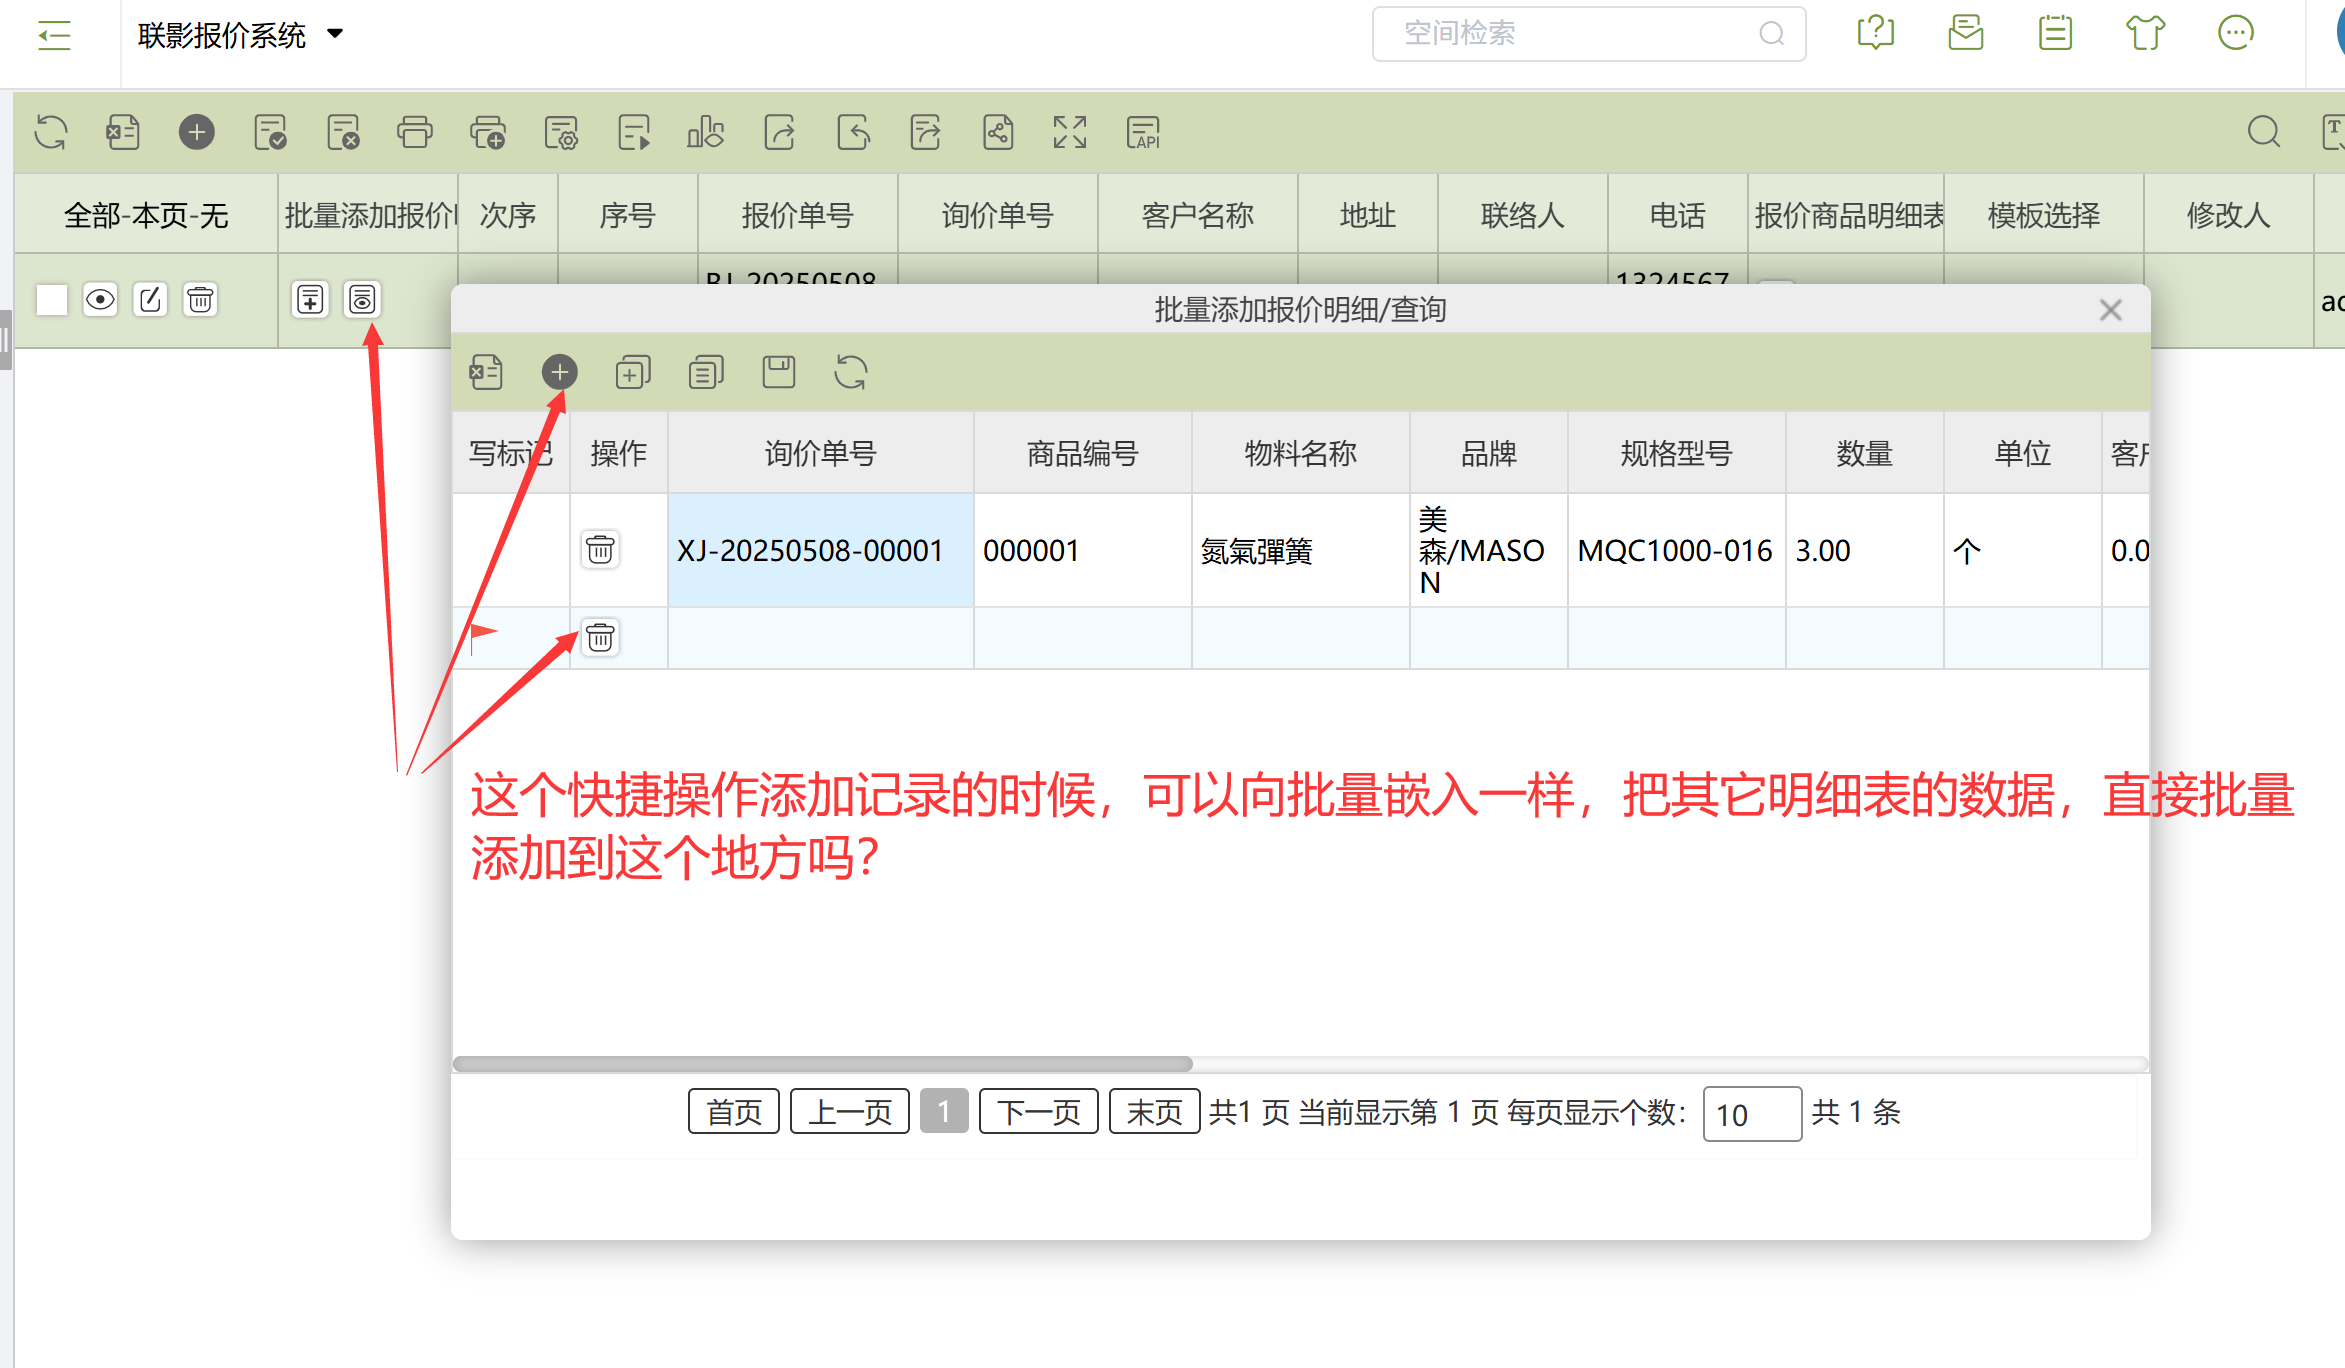The height and width of the screenshot is (1368, 2345).
Task: Go to 末页 last page
Action: [x=1155, y=1112]
